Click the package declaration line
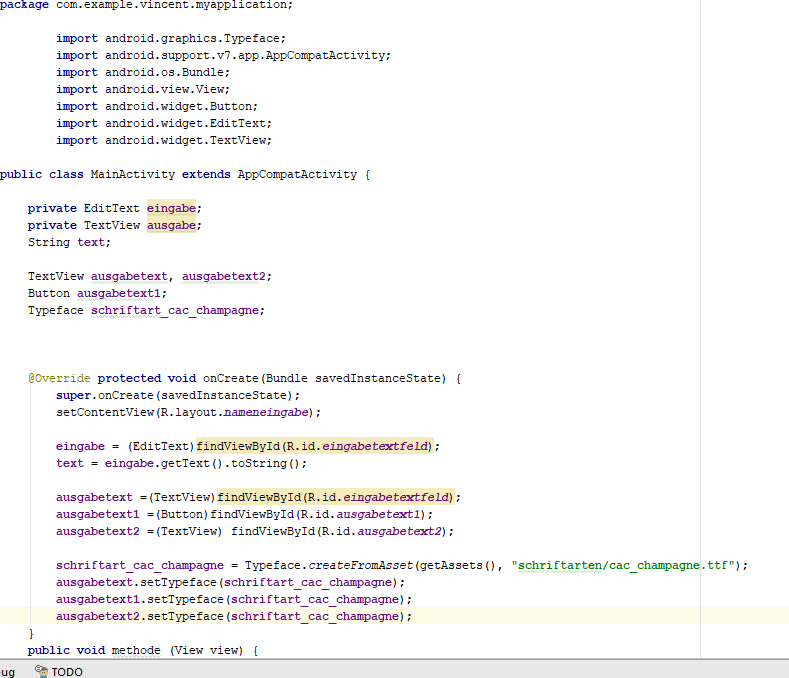This screenshot has width=789, height=678. point(146,5)
